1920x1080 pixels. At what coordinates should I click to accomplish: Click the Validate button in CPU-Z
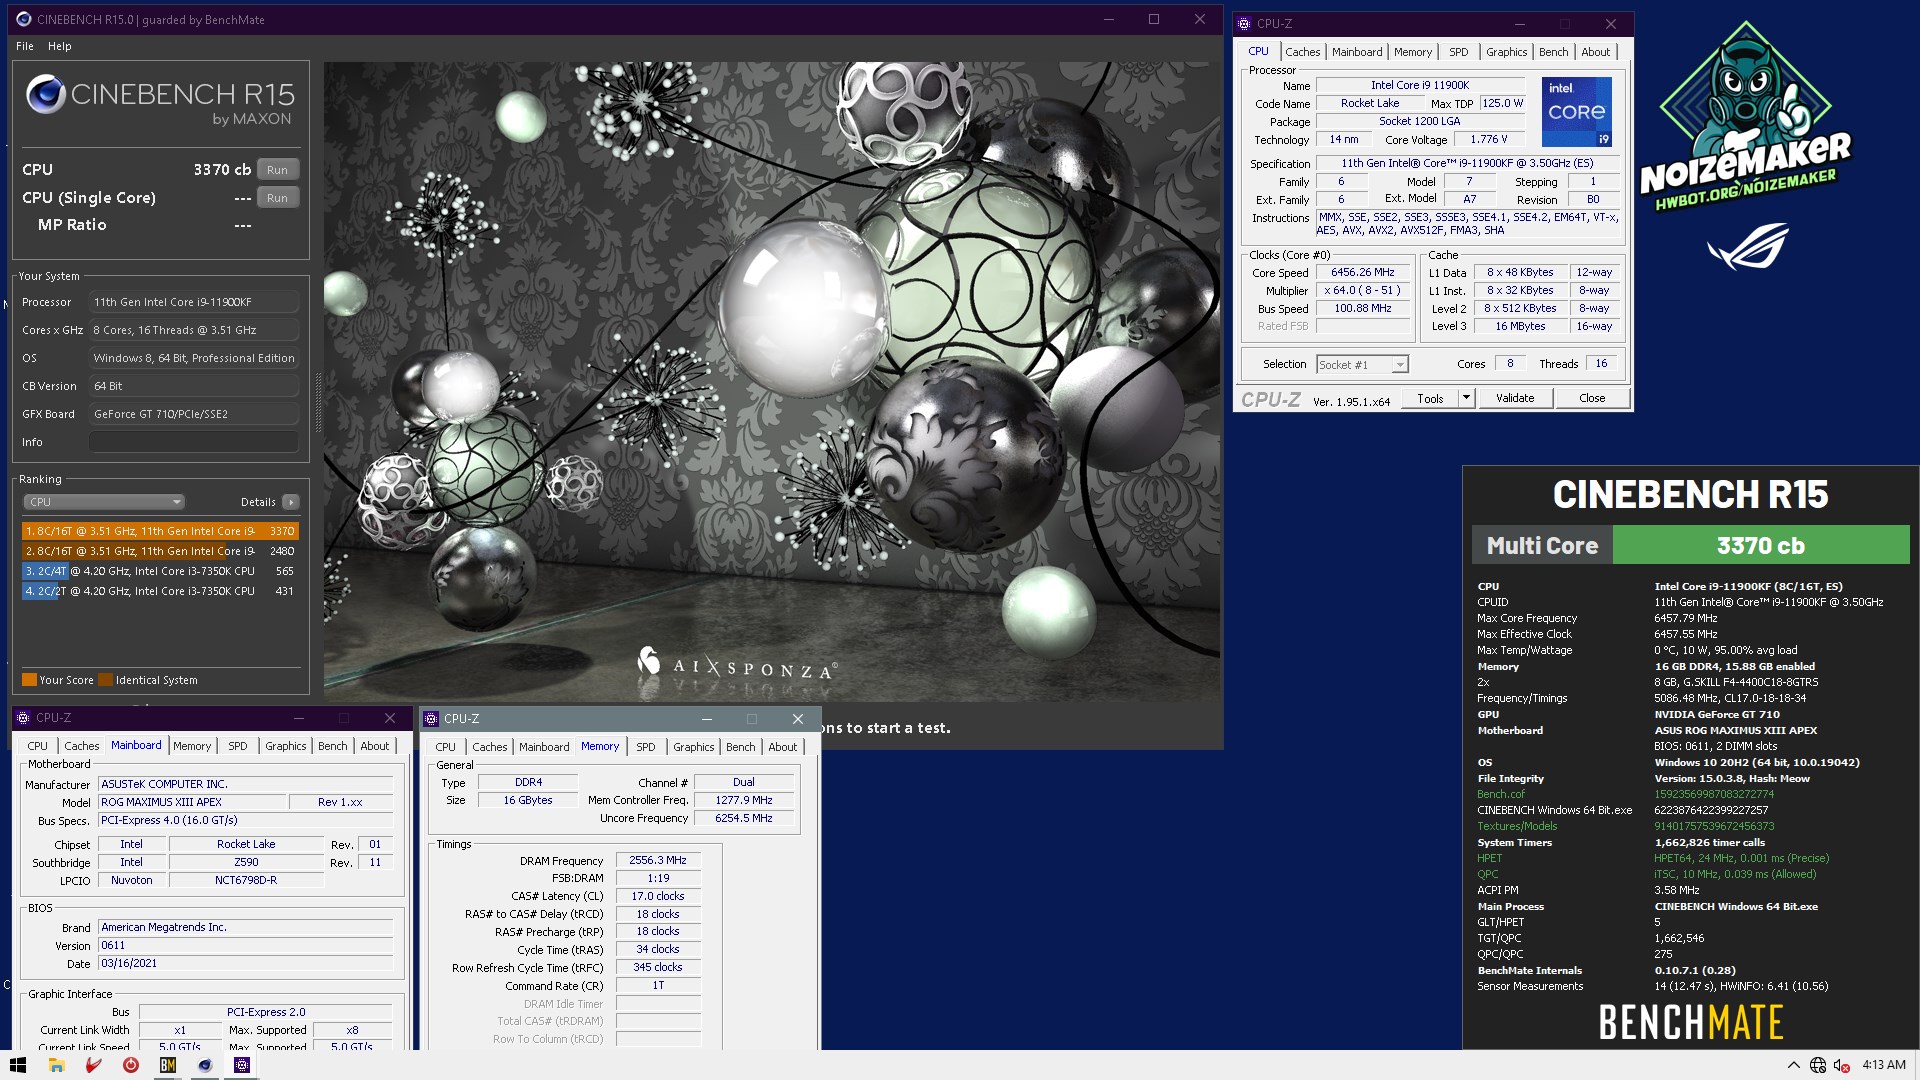(x=1515, y=398)
